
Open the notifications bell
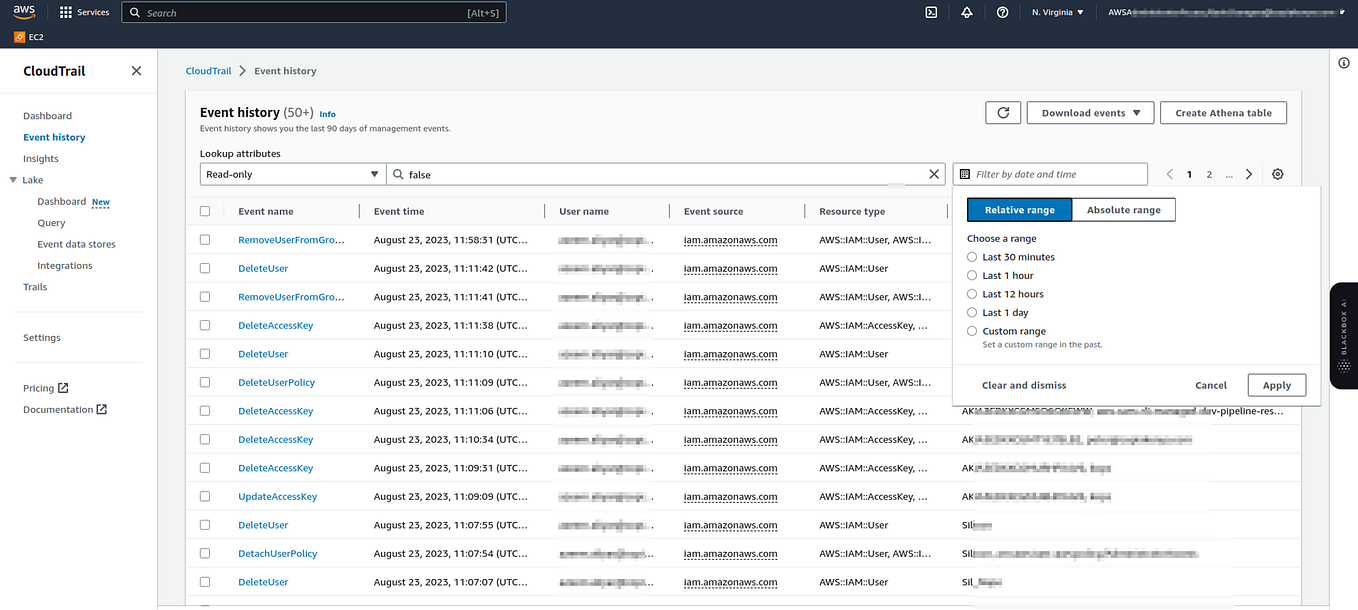(966, 12)
